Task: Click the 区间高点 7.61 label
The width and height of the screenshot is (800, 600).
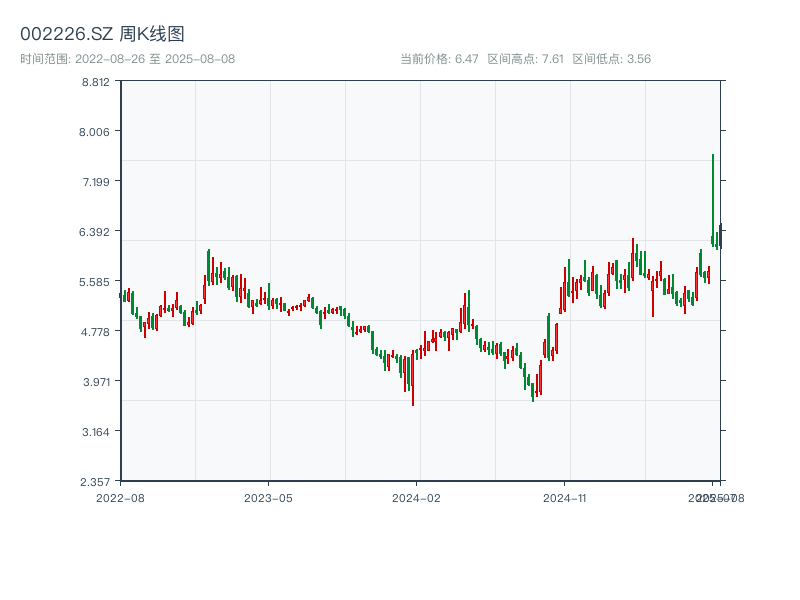Action: 525,59
